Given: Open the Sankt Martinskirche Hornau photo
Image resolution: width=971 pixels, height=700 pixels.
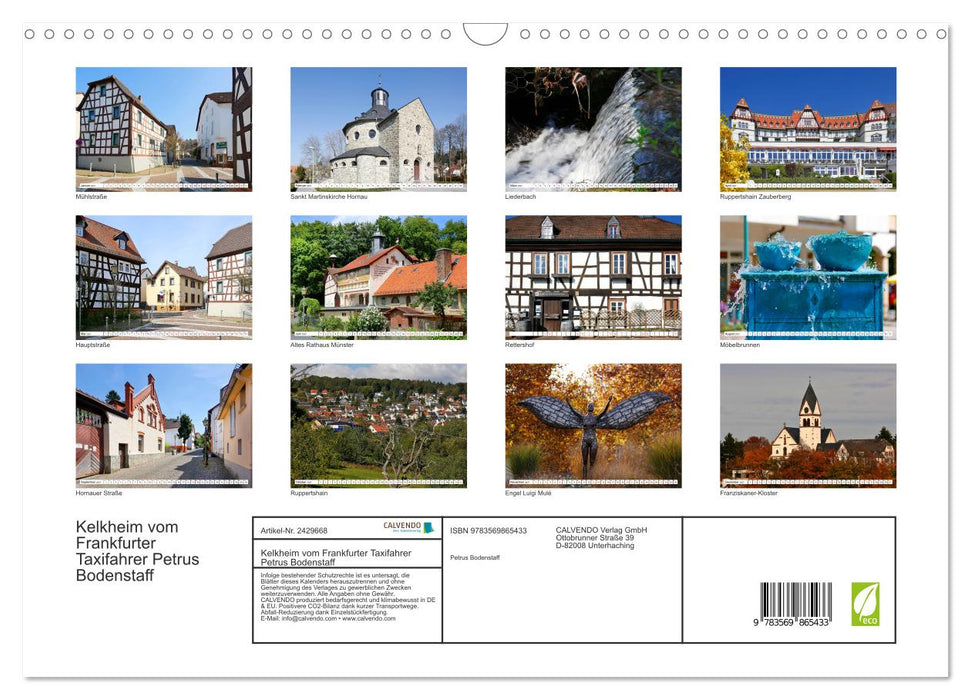Looking at the screenshot, I should click(378, 129).
